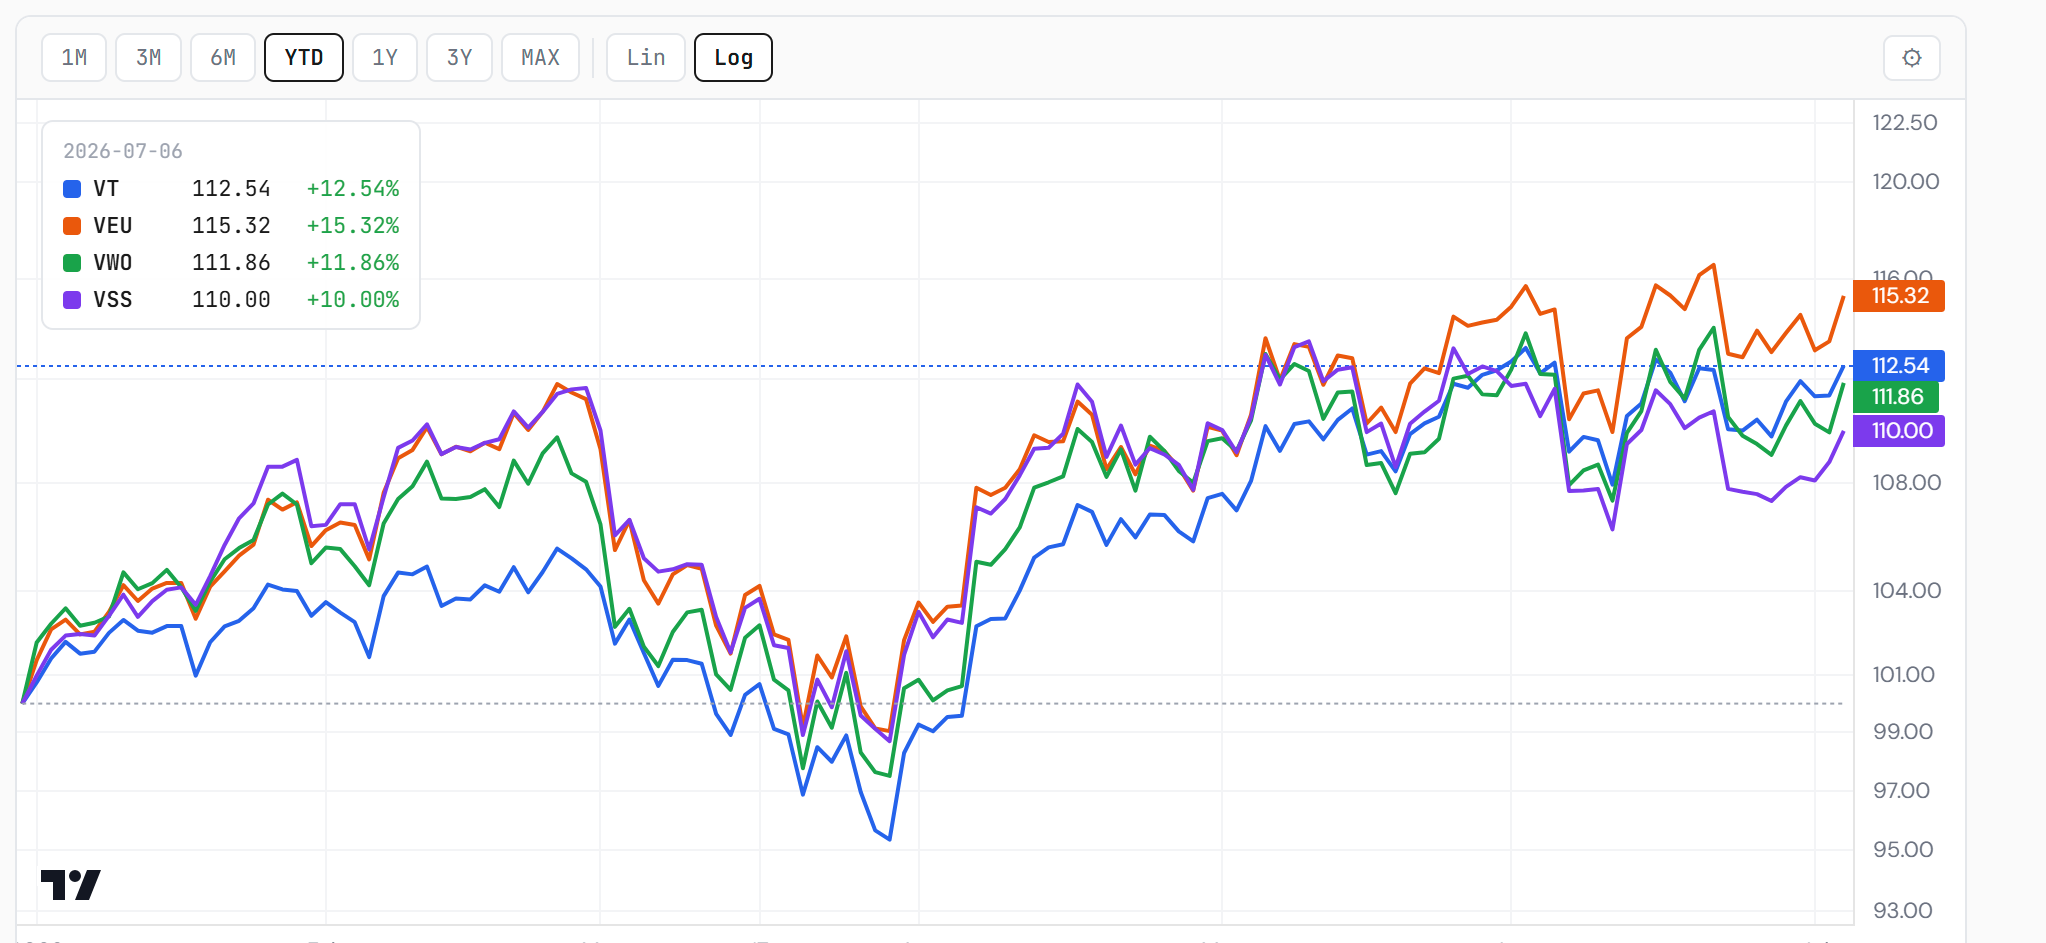Viewport: 2046px width, 943px height.
Task: Click the 99.00 axis label
Action: click(x=1902, y=732)
